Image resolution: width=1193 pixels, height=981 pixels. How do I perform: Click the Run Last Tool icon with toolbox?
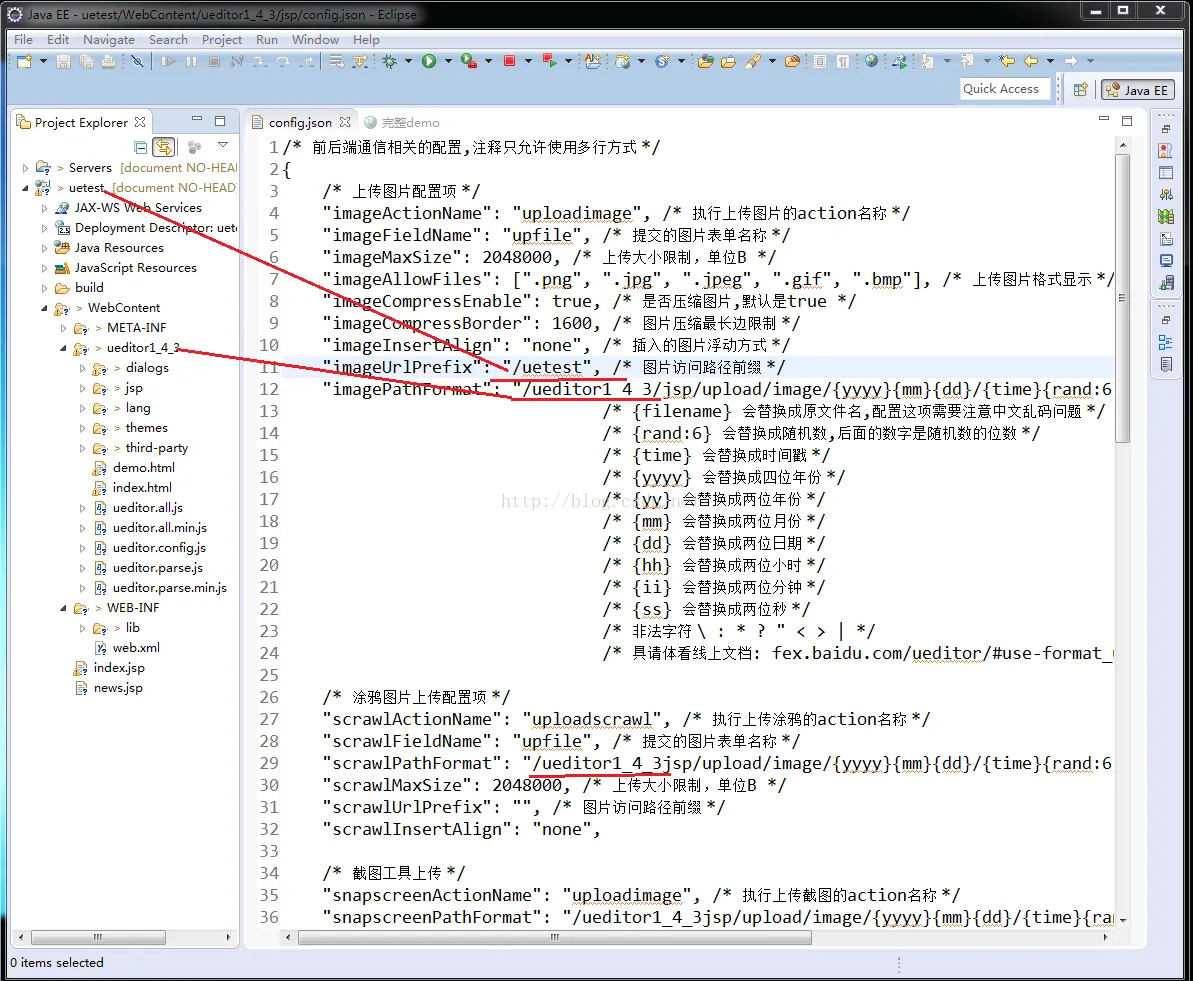[x=469, y=61]
